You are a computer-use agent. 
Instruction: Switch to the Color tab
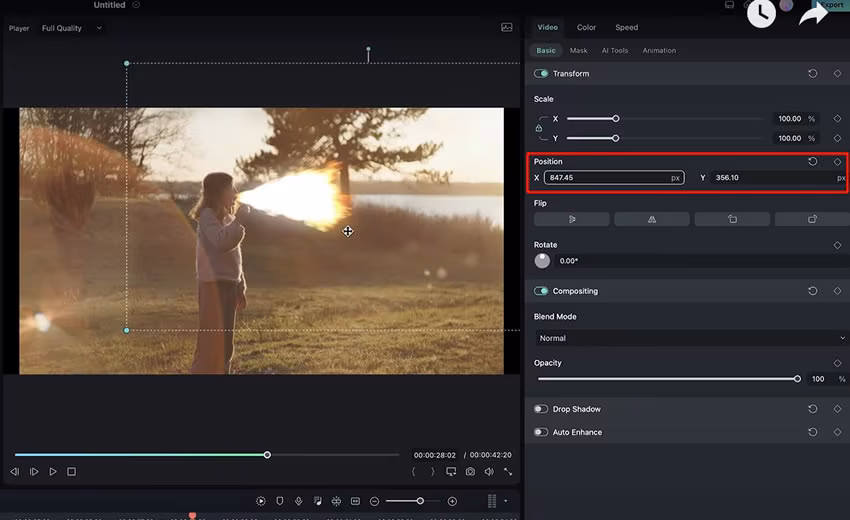click(586, 28)
